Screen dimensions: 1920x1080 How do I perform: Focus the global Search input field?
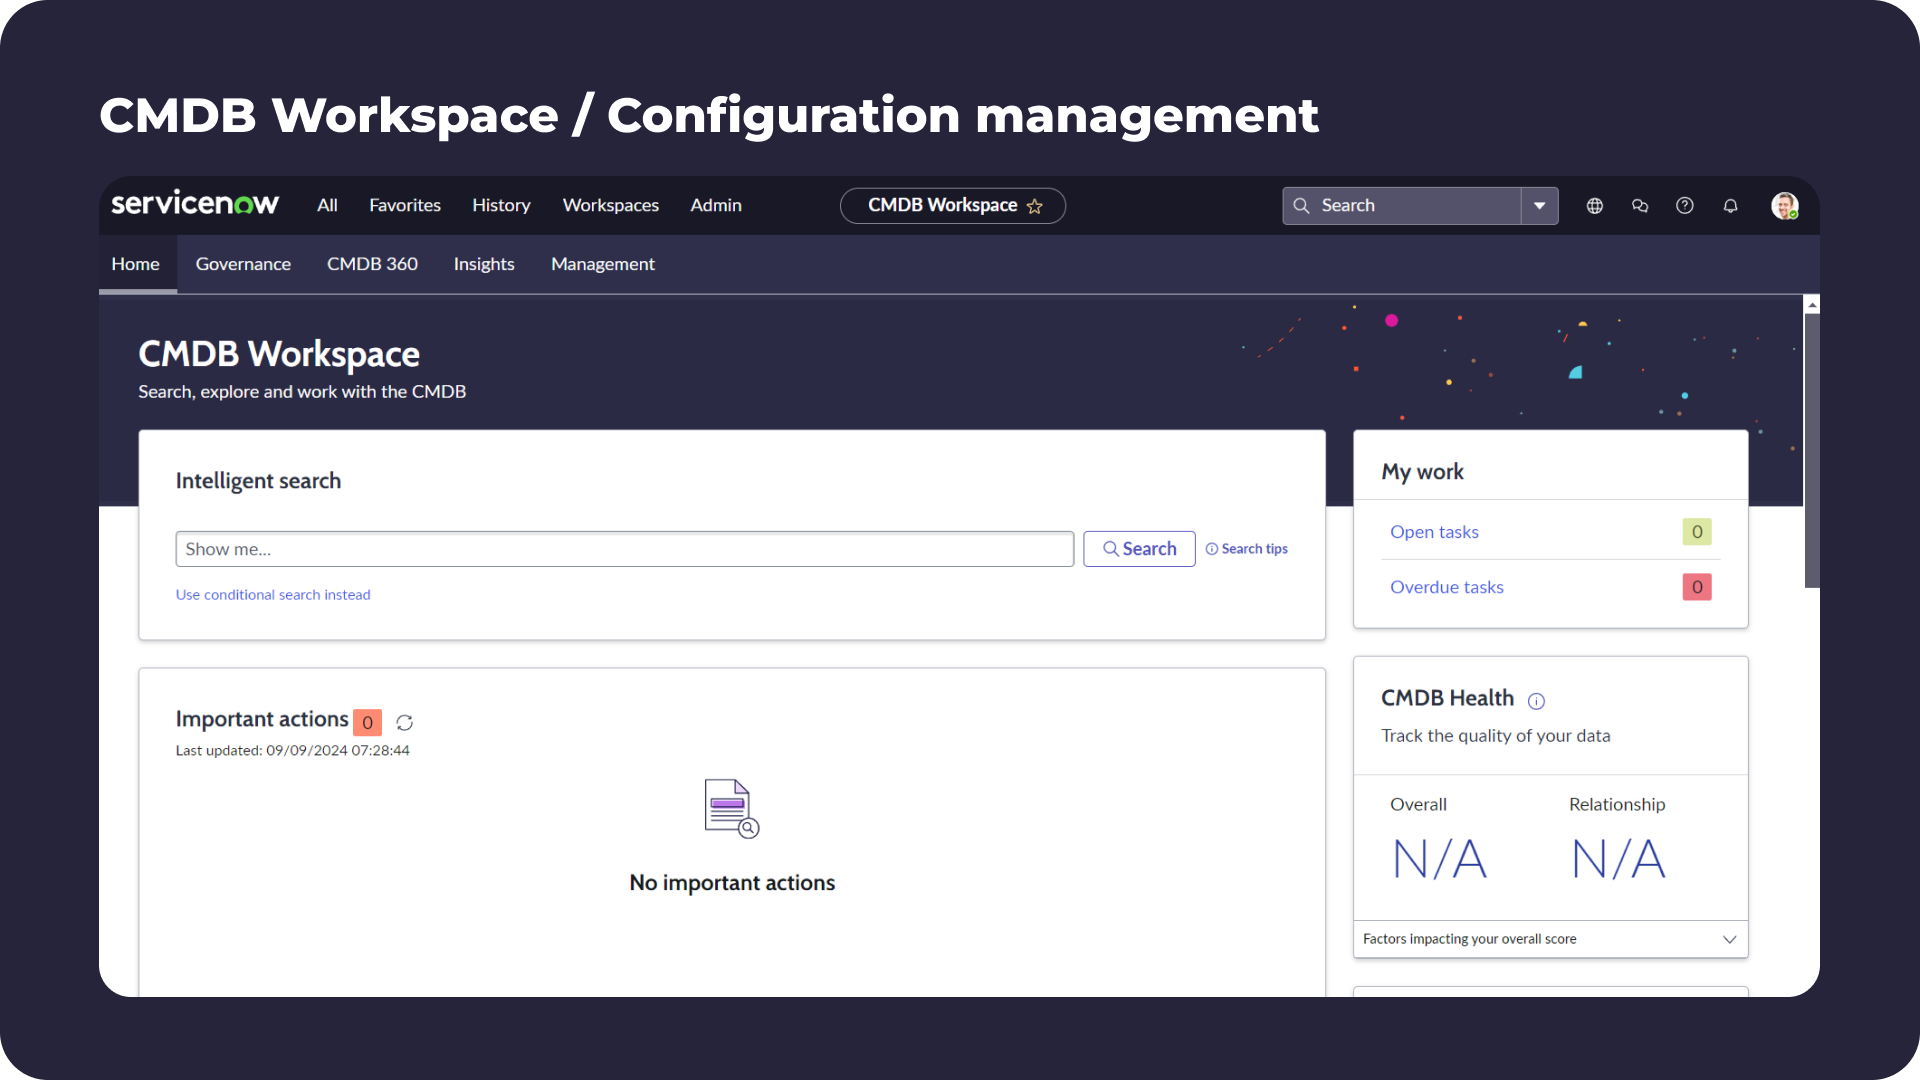coord(1402,205)
